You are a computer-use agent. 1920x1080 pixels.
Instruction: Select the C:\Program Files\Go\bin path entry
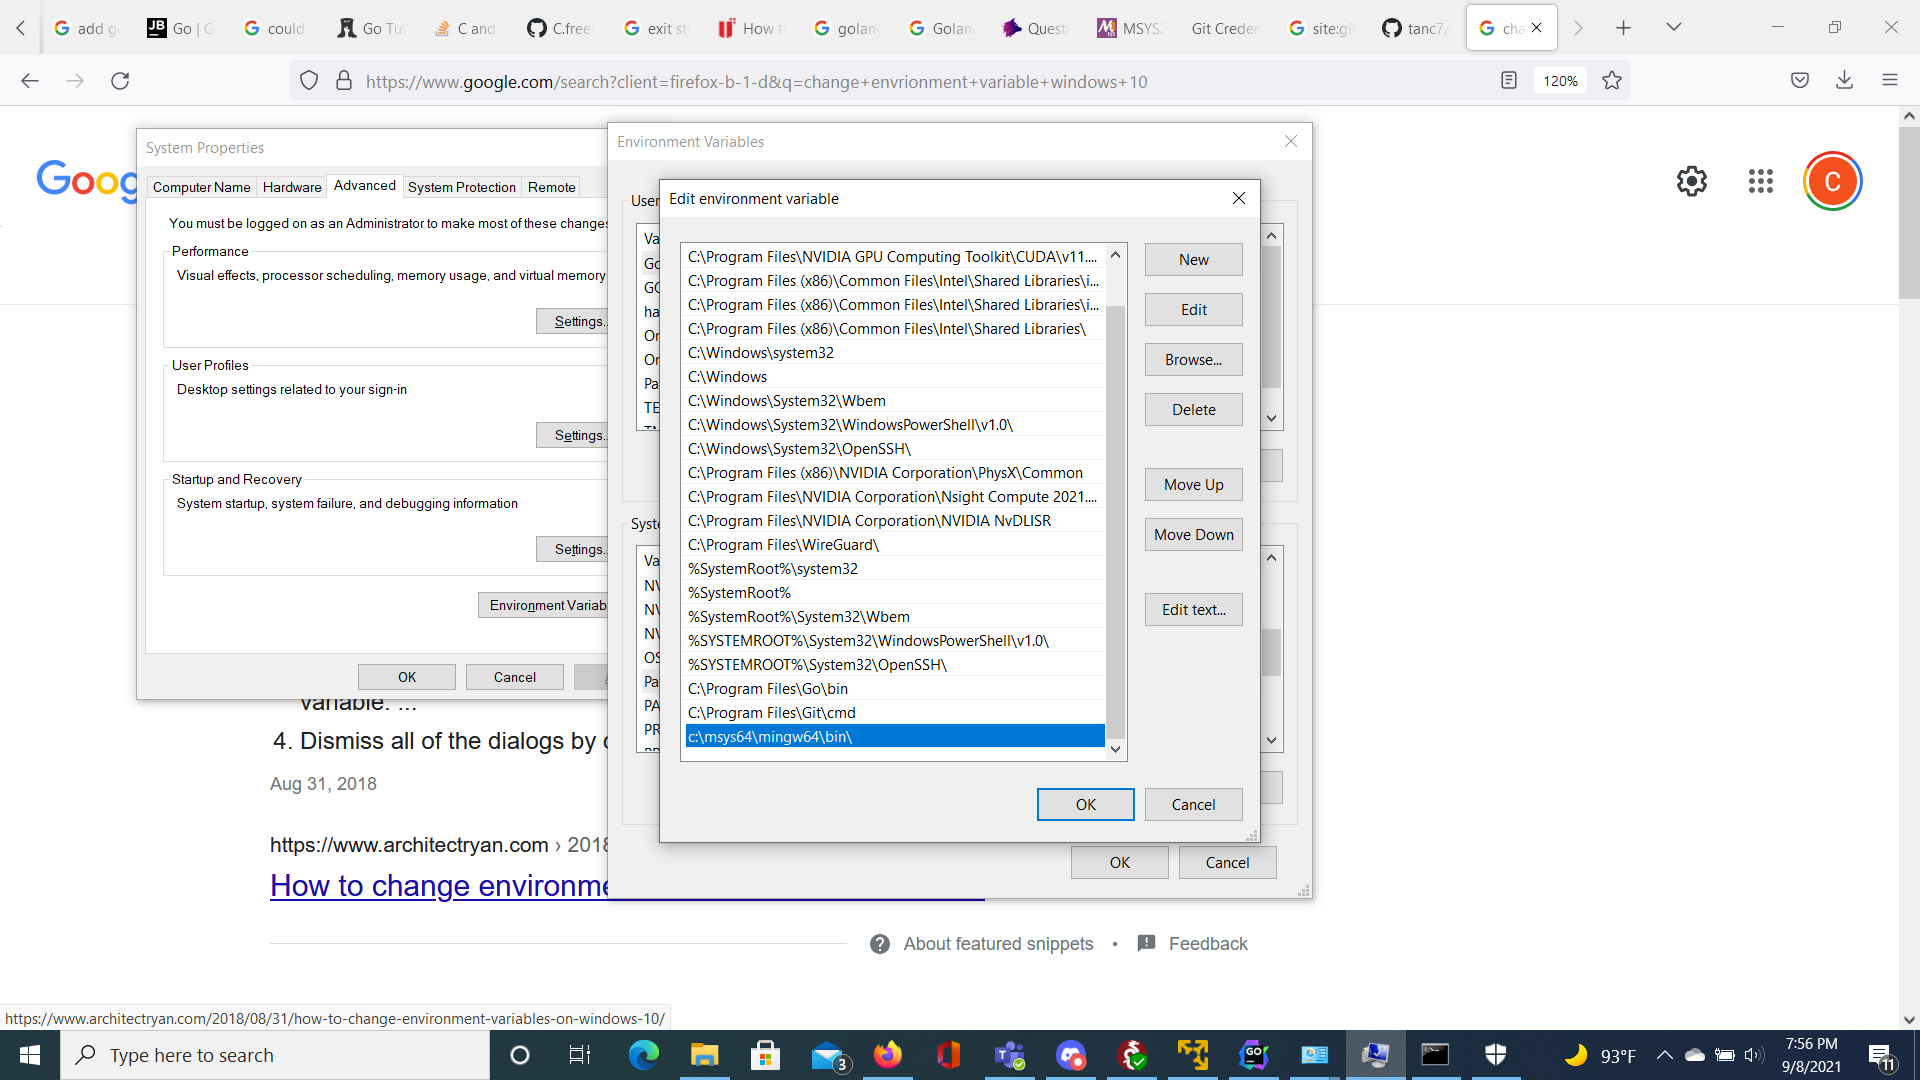[x=768, y=689]
